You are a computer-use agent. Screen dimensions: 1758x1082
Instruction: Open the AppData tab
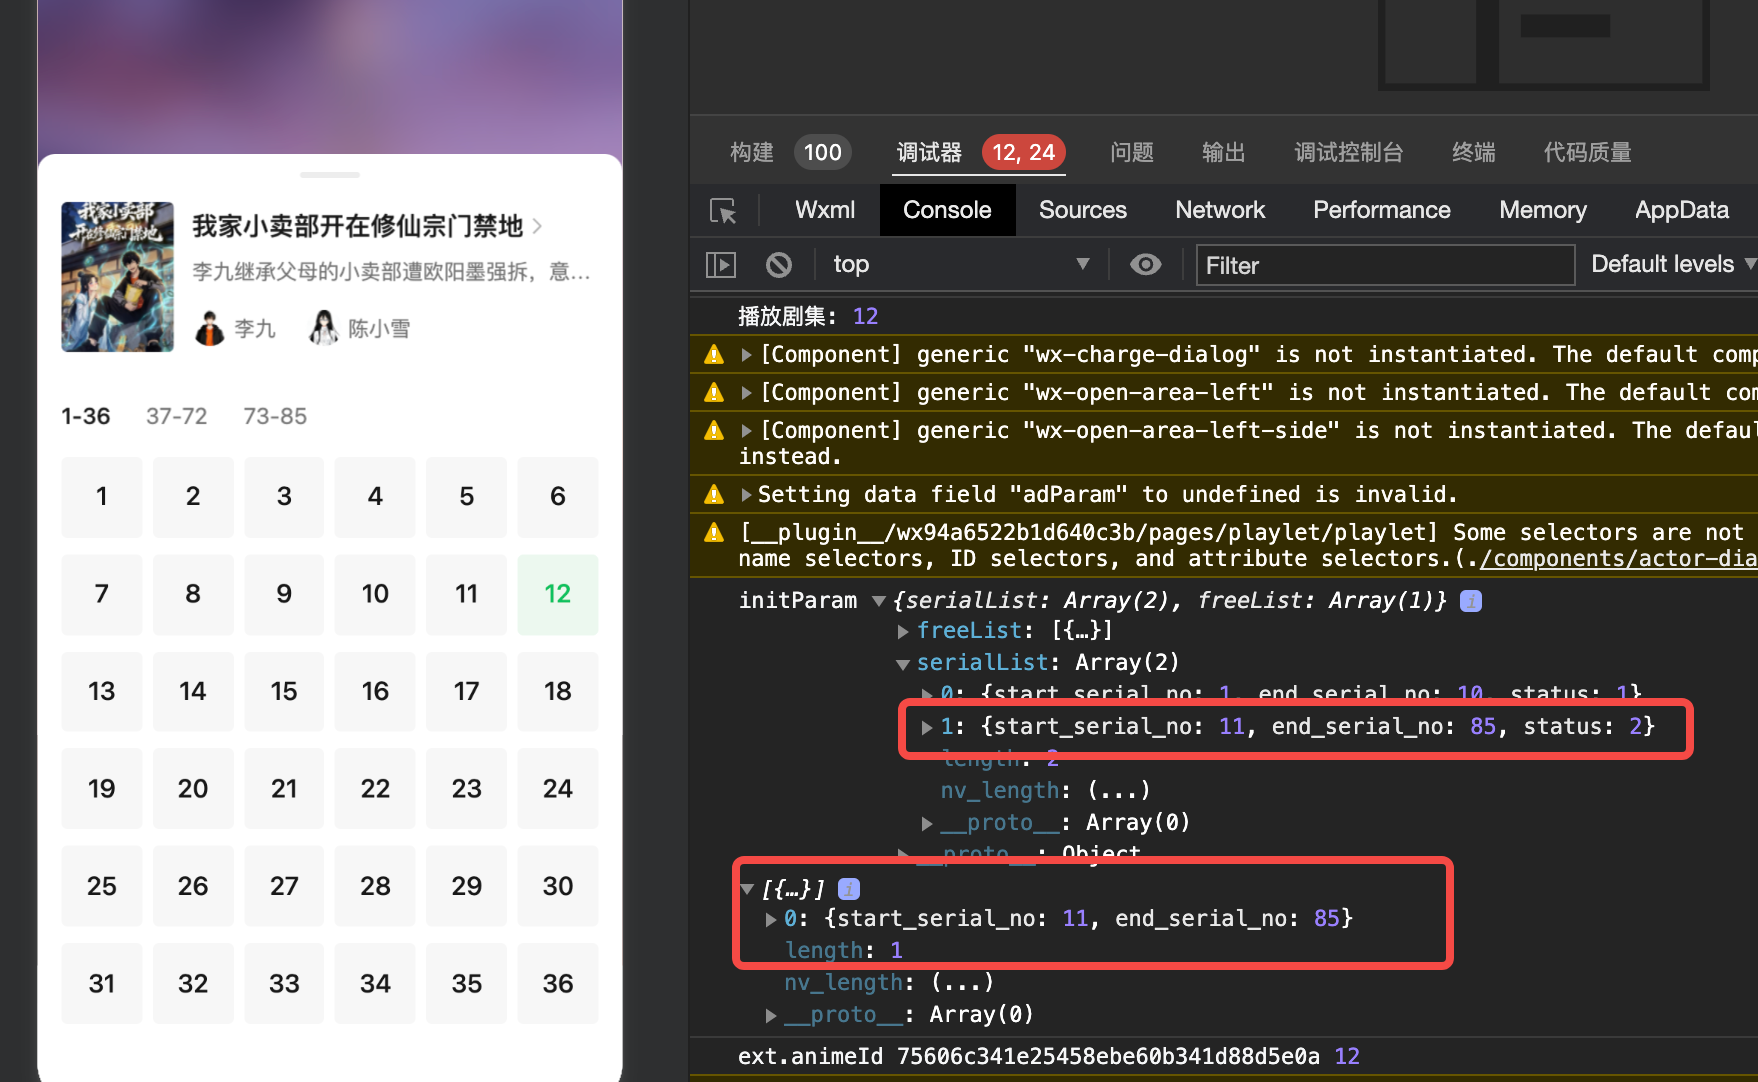click(1682, 210)
